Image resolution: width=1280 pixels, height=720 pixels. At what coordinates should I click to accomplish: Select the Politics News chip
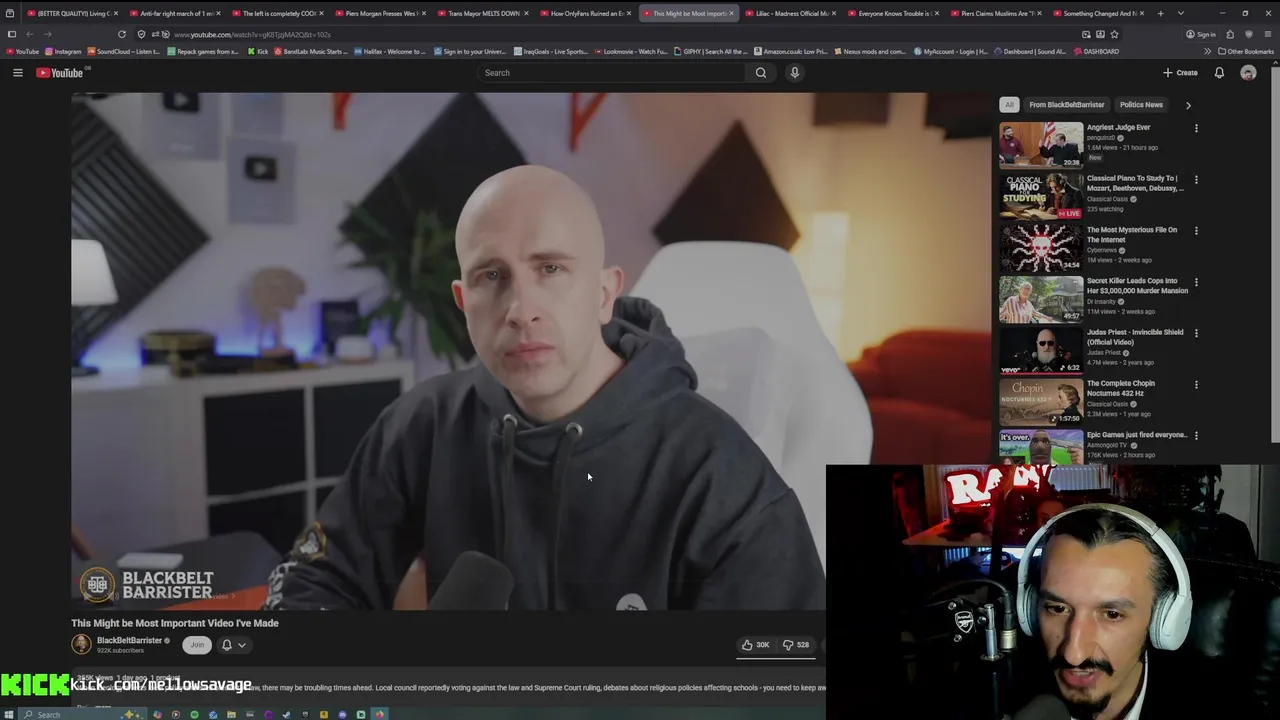click(1141, 105)
